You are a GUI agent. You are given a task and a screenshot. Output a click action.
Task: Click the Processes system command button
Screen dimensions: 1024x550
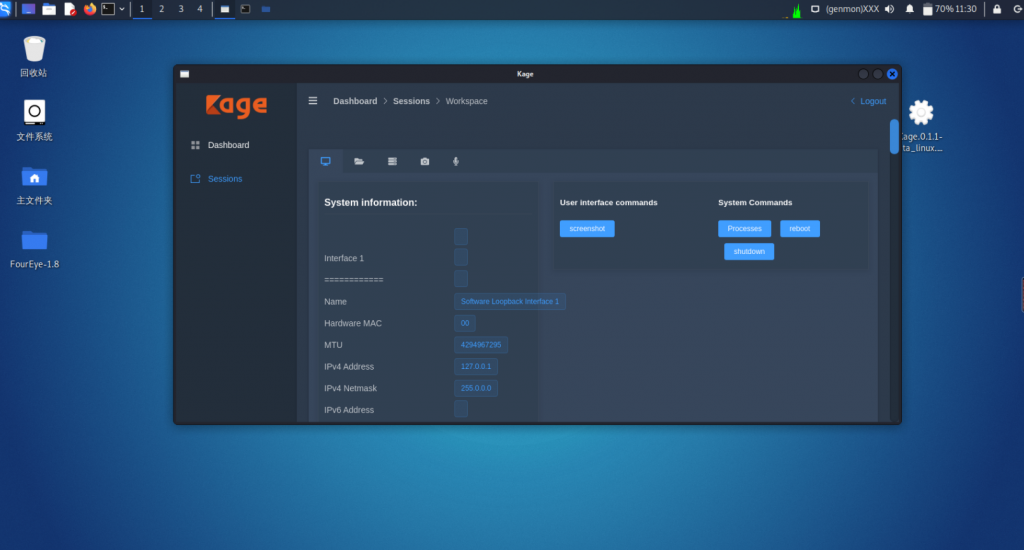744,229
